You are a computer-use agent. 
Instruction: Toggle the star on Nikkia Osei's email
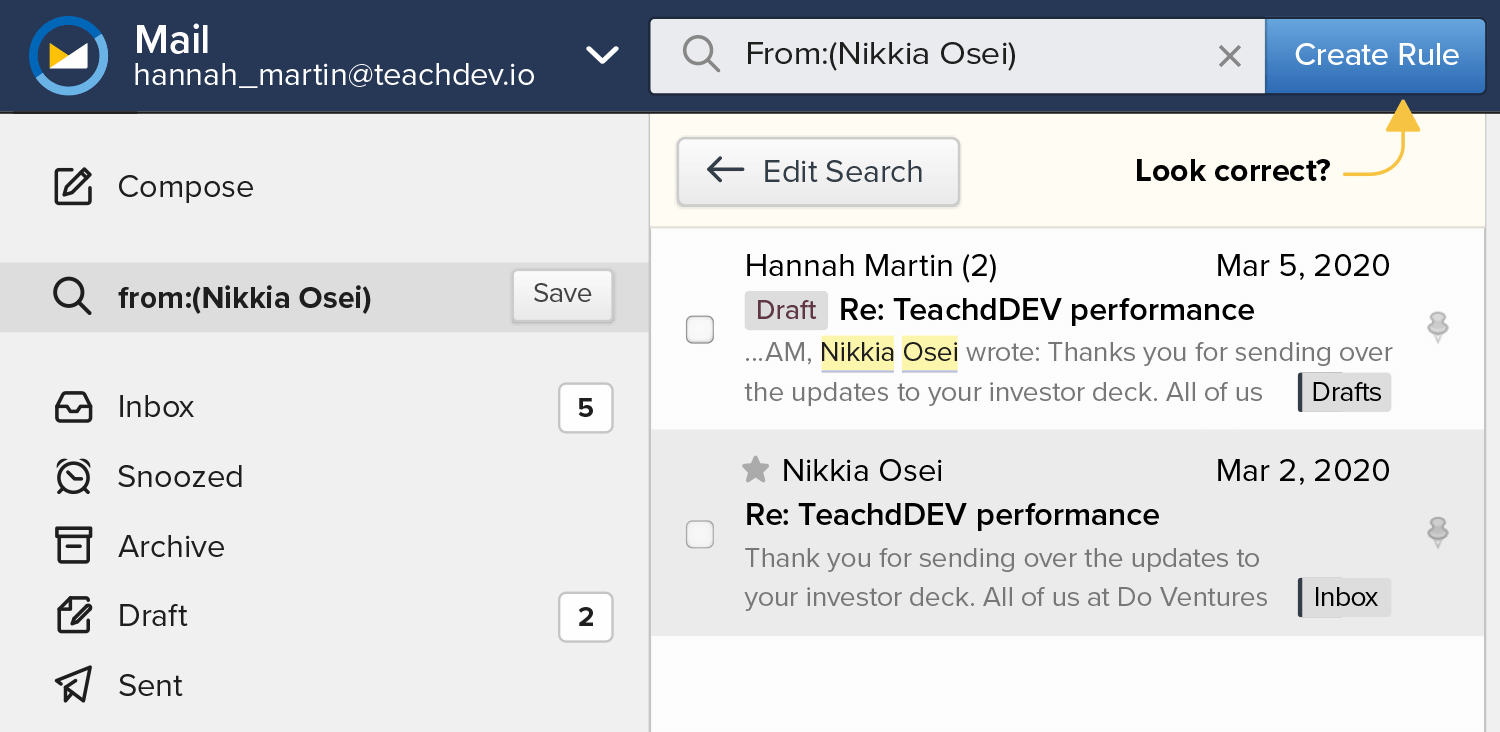click(x=756, y=469)
